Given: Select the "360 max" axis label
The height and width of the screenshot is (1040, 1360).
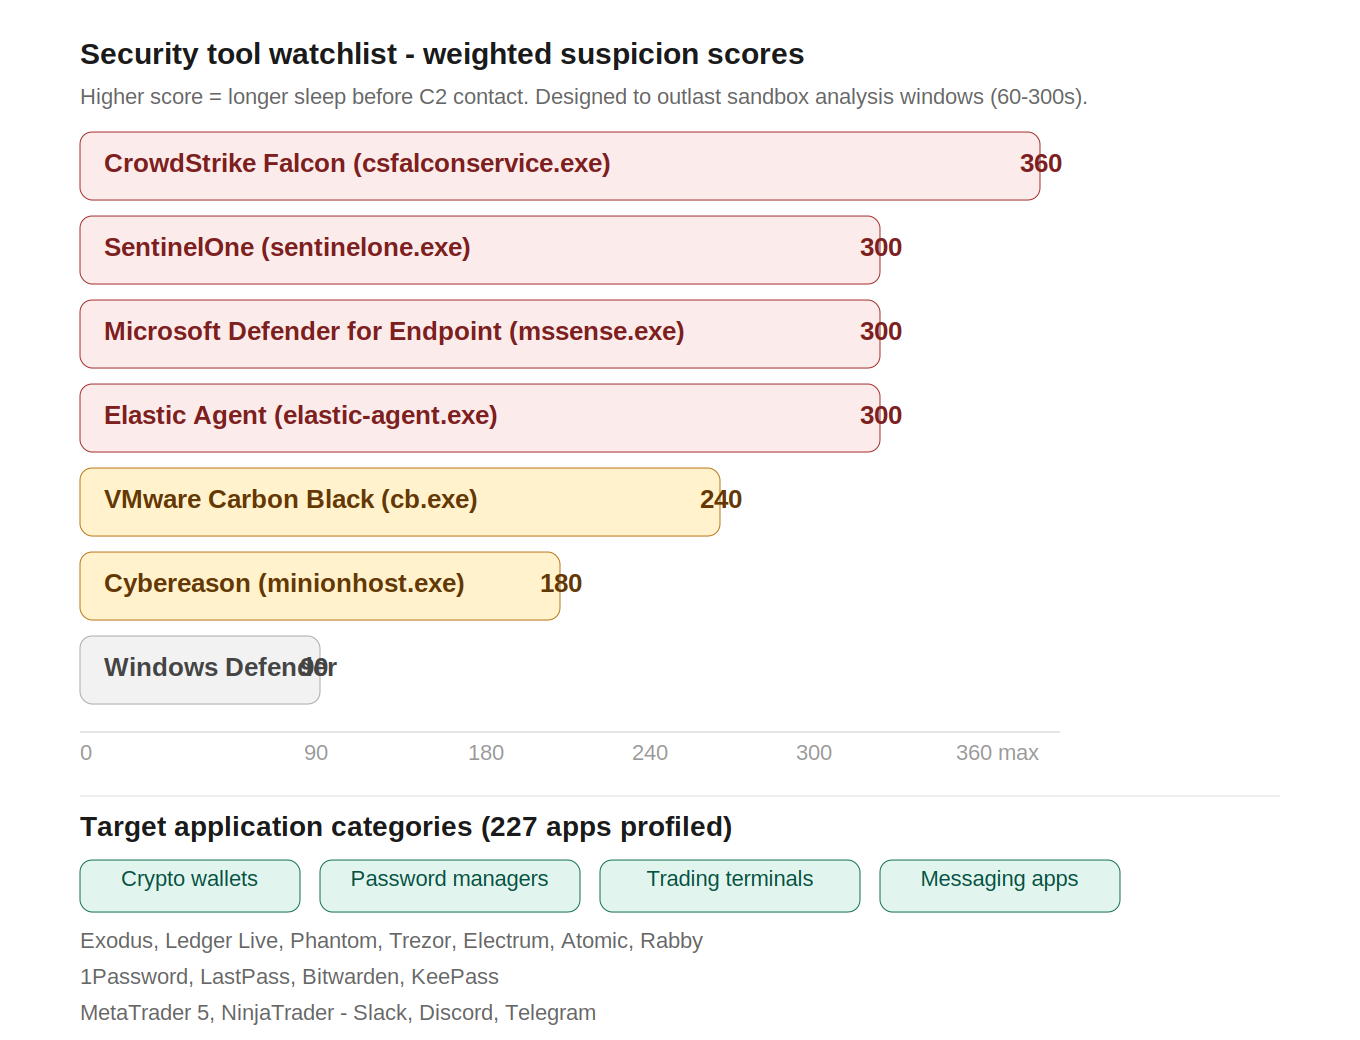Looking at the screenshot, I should click(997, 753).
